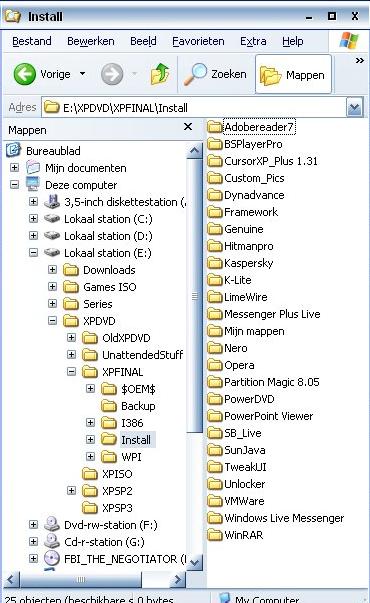Select the Kaspersky folder
This screenshot has width=370, height=603.
click(248, 263)
